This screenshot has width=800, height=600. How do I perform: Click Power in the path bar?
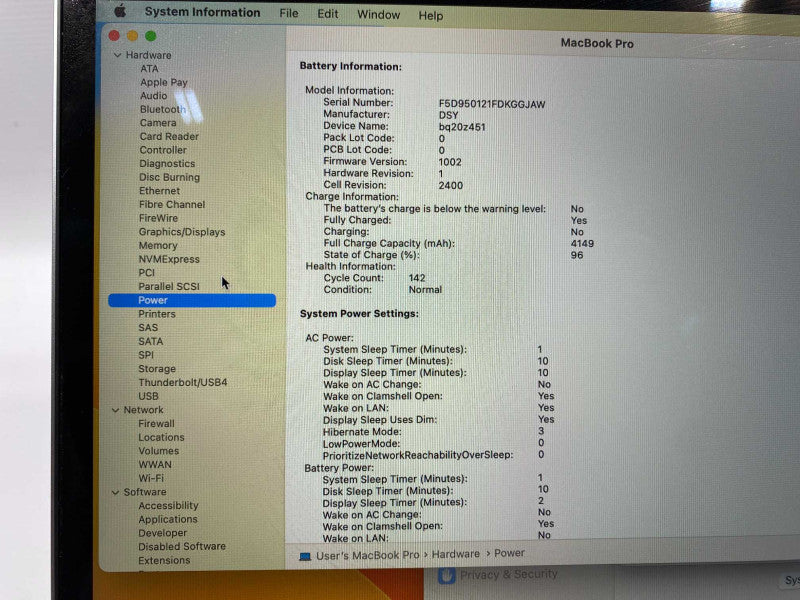tap(509, 553)
